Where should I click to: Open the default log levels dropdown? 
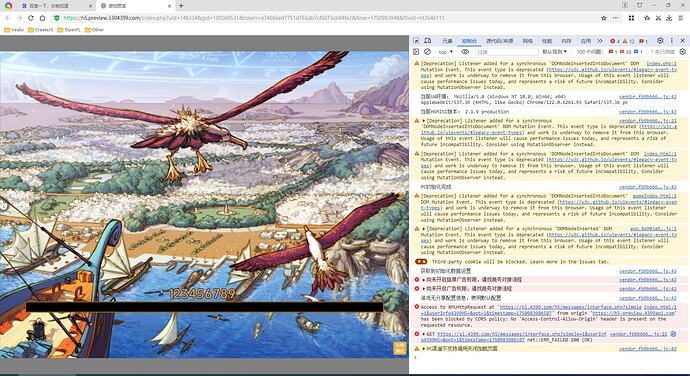[555, 52]
